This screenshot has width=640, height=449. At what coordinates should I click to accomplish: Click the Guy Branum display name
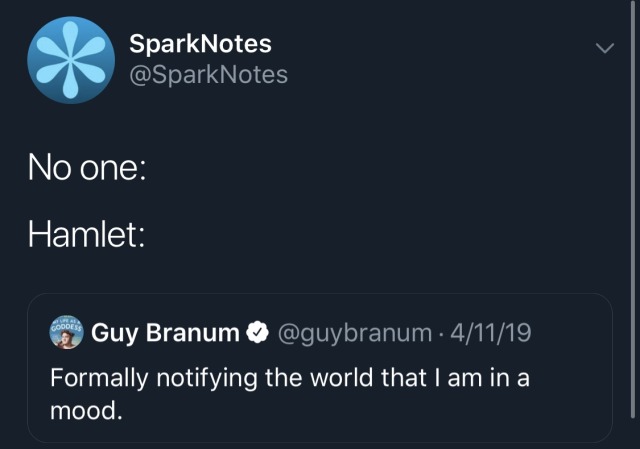pyautogui.click(x=165, y=333)
